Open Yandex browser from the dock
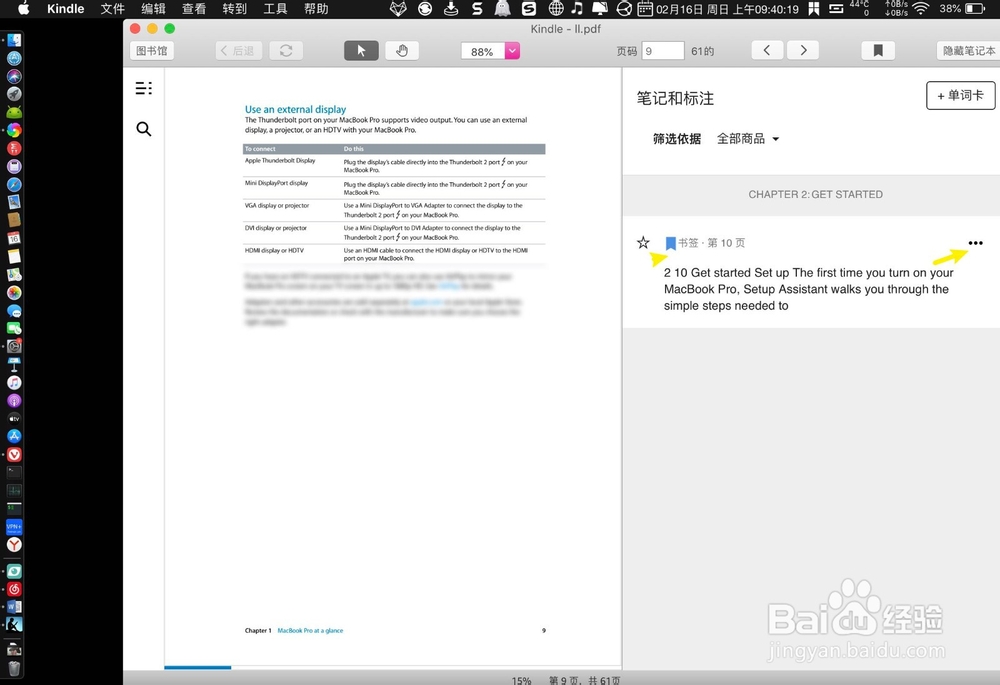The height and width of the screenshot is (685, 1000). [x=14, y=545]
